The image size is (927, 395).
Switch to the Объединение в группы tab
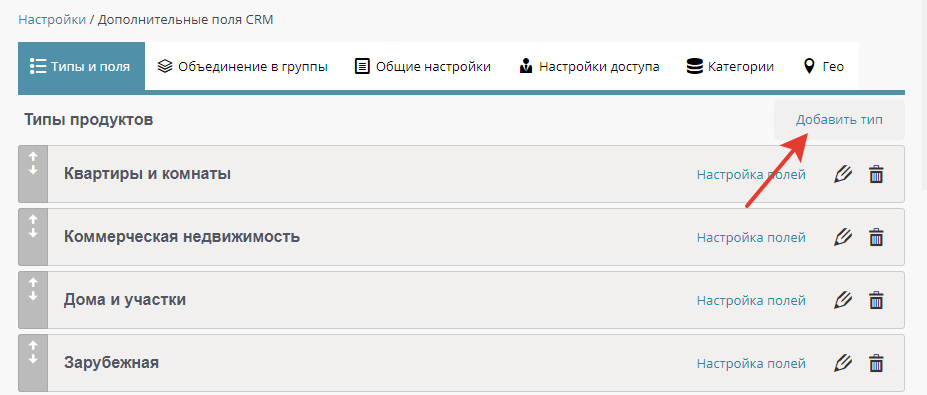(242, 66)
